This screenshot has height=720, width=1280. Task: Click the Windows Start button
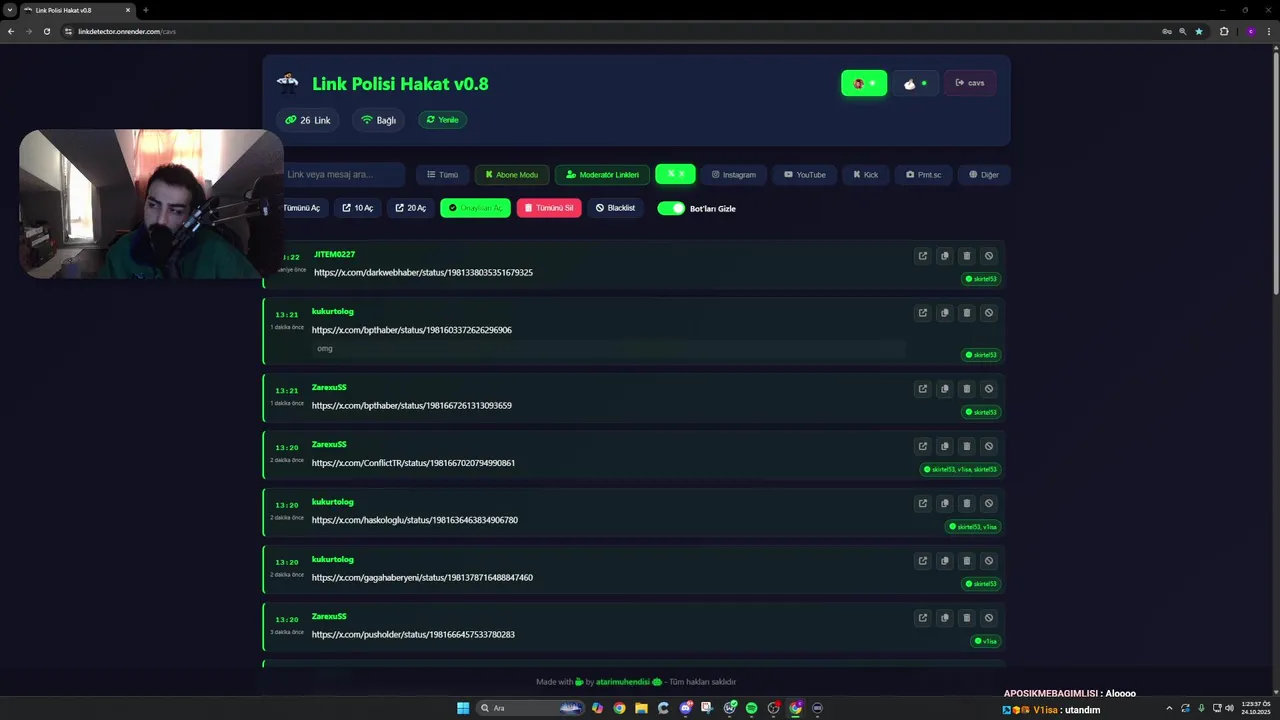point(463,708)
